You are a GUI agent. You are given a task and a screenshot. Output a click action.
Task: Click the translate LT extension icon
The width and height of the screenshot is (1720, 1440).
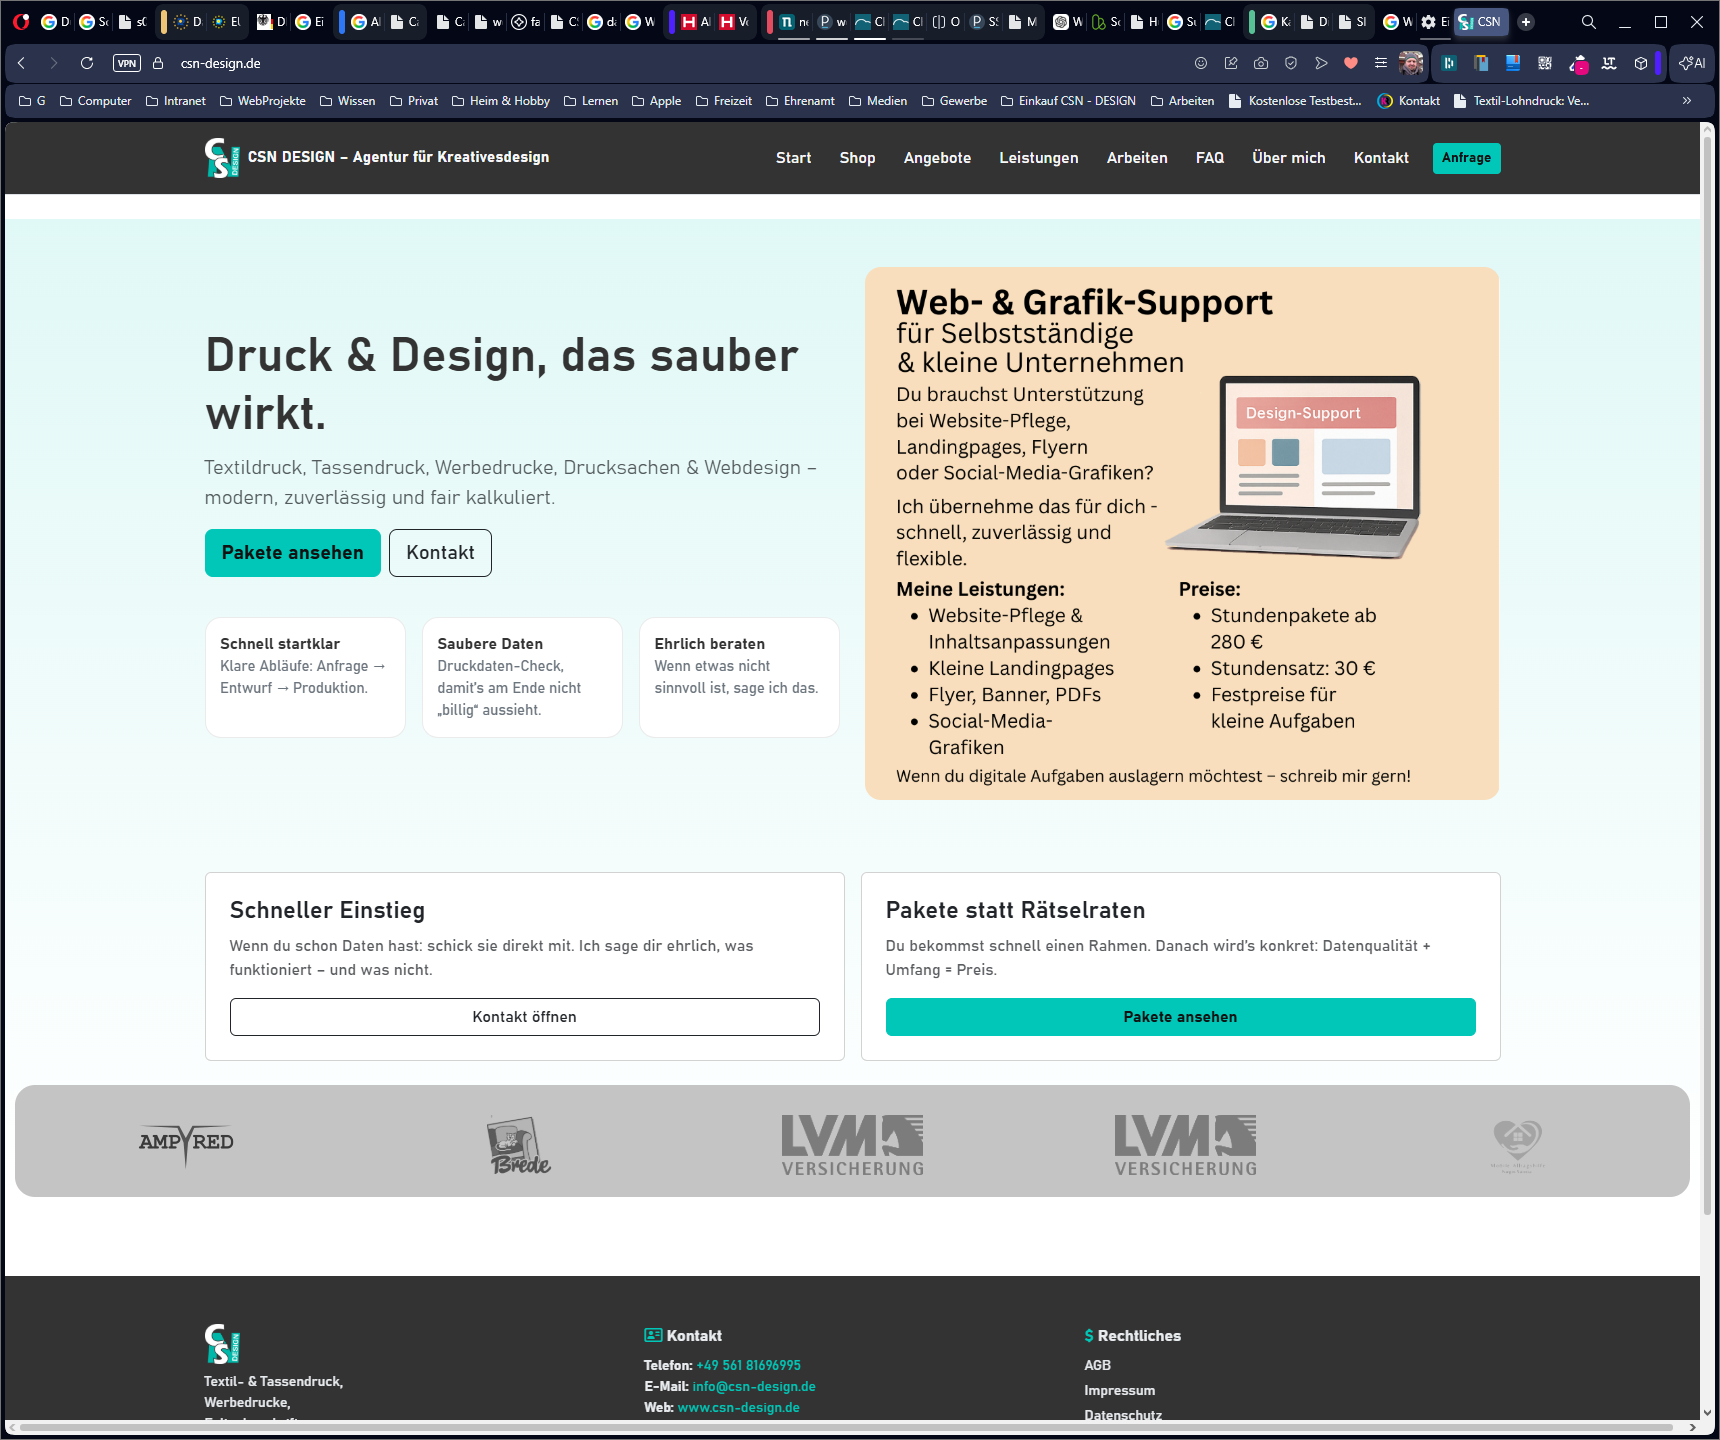[x=1609, y=63]
